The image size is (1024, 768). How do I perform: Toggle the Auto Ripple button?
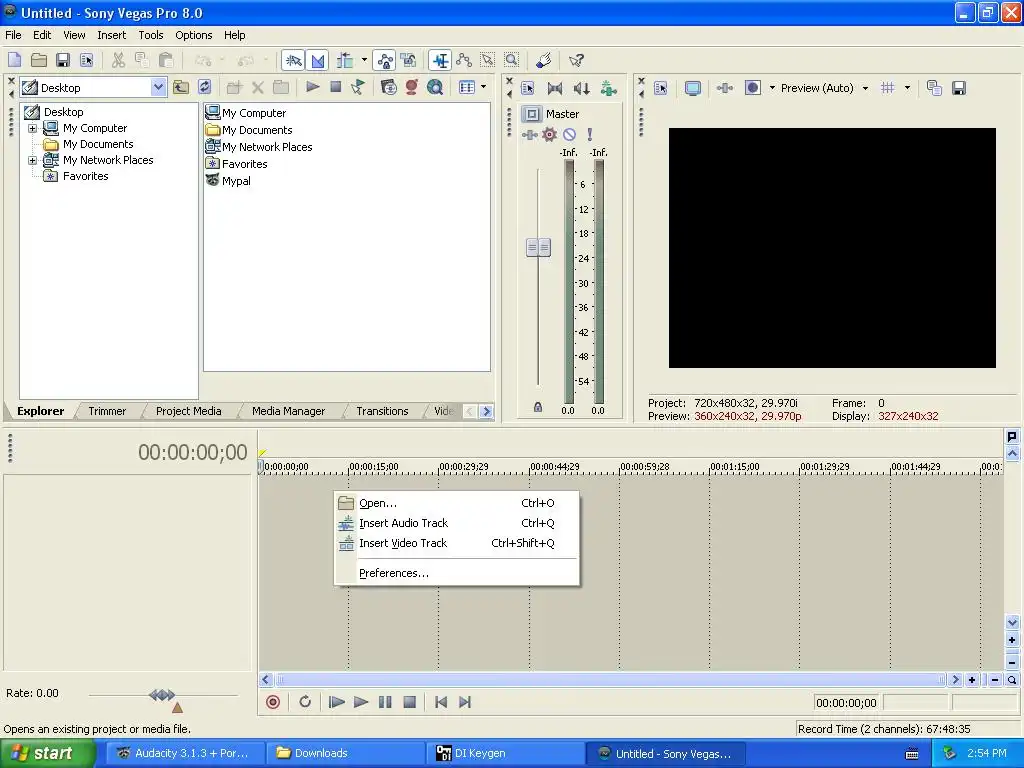[x=345, y=61]
